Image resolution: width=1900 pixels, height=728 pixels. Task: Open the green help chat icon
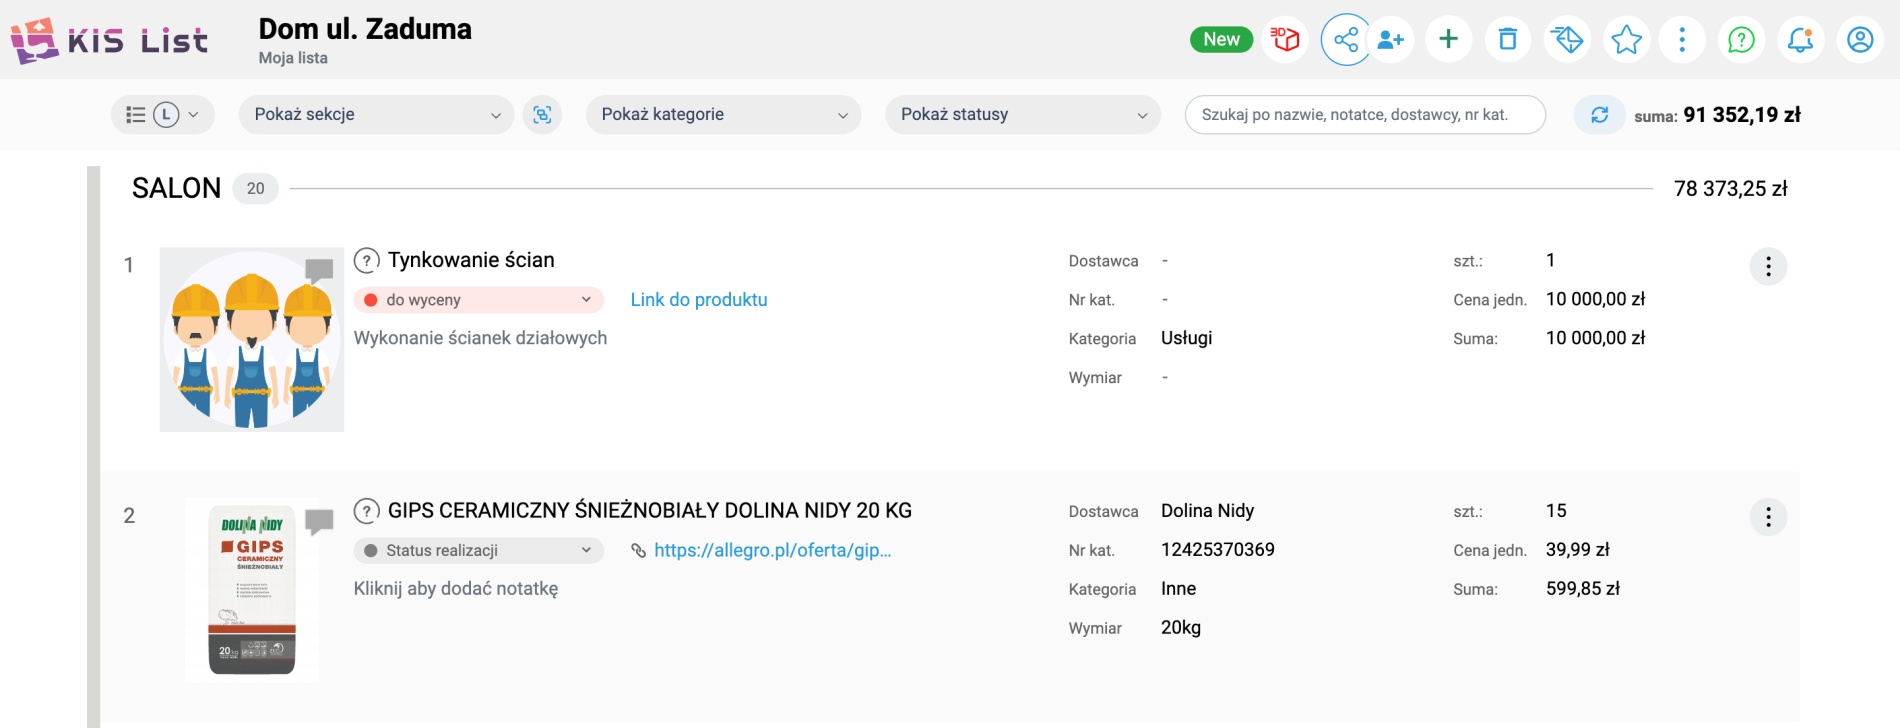pyautogui.click(x=1741, y=40)
